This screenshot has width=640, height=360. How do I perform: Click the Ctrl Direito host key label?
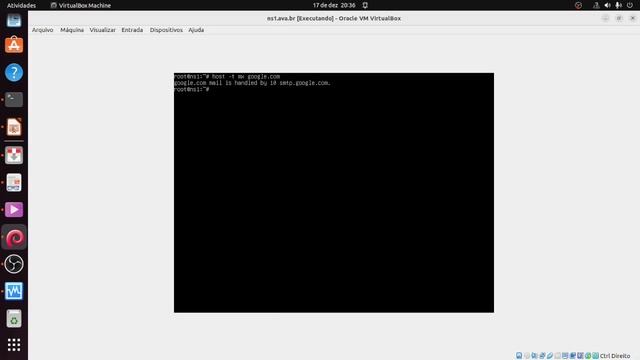(615, 356)
